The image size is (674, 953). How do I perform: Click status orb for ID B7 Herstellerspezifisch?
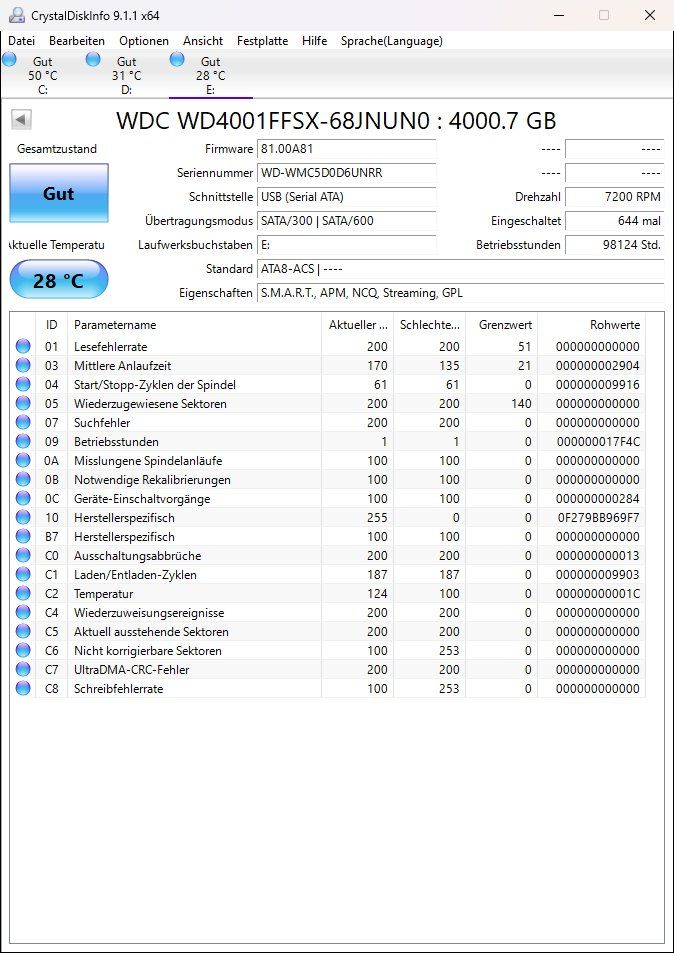coord(22,537)
